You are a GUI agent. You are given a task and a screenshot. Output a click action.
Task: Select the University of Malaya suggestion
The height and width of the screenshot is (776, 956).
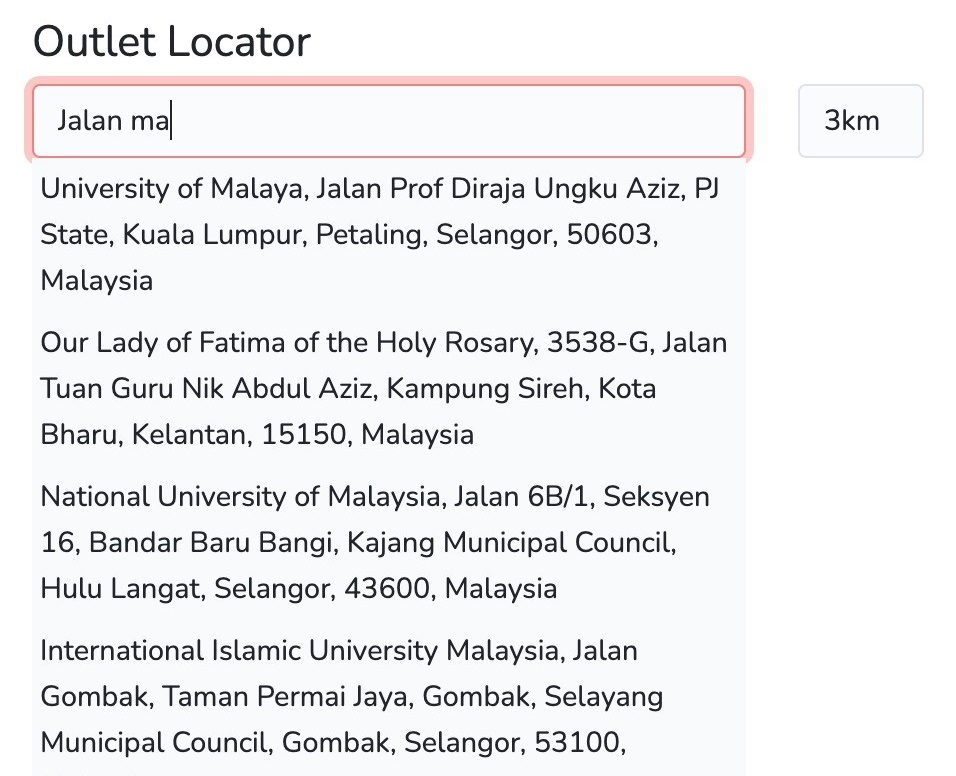389,235
